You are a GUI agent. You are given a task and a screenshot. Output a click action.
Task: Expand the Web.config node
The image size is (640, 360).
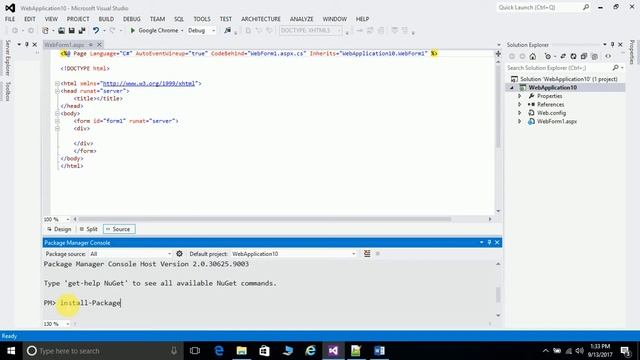pos(520,113)
